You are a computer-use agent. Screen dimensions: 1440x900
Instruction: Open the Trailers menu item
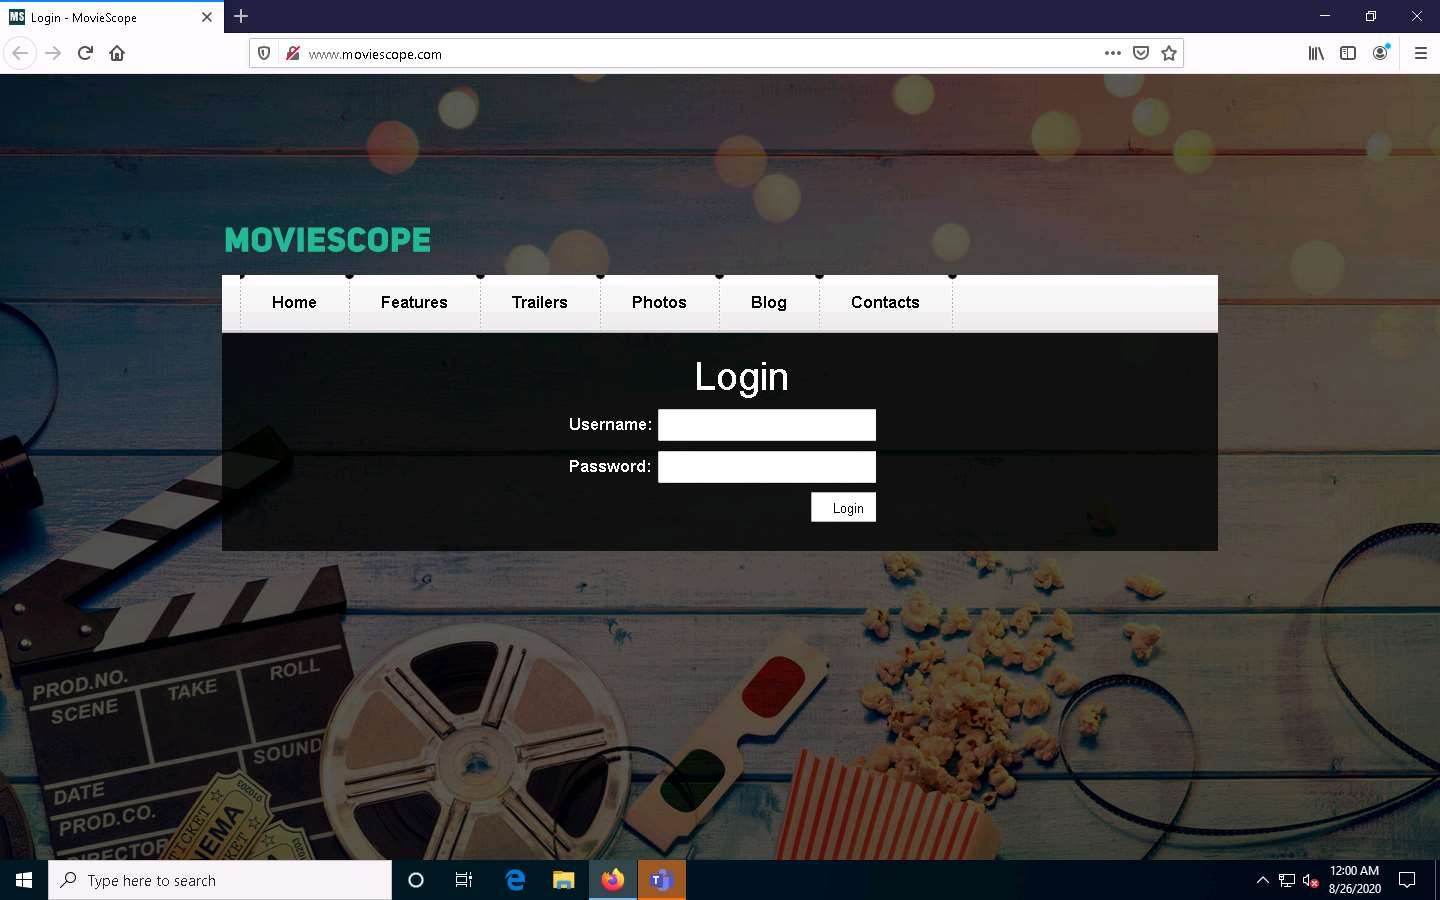tap(540, 302)
